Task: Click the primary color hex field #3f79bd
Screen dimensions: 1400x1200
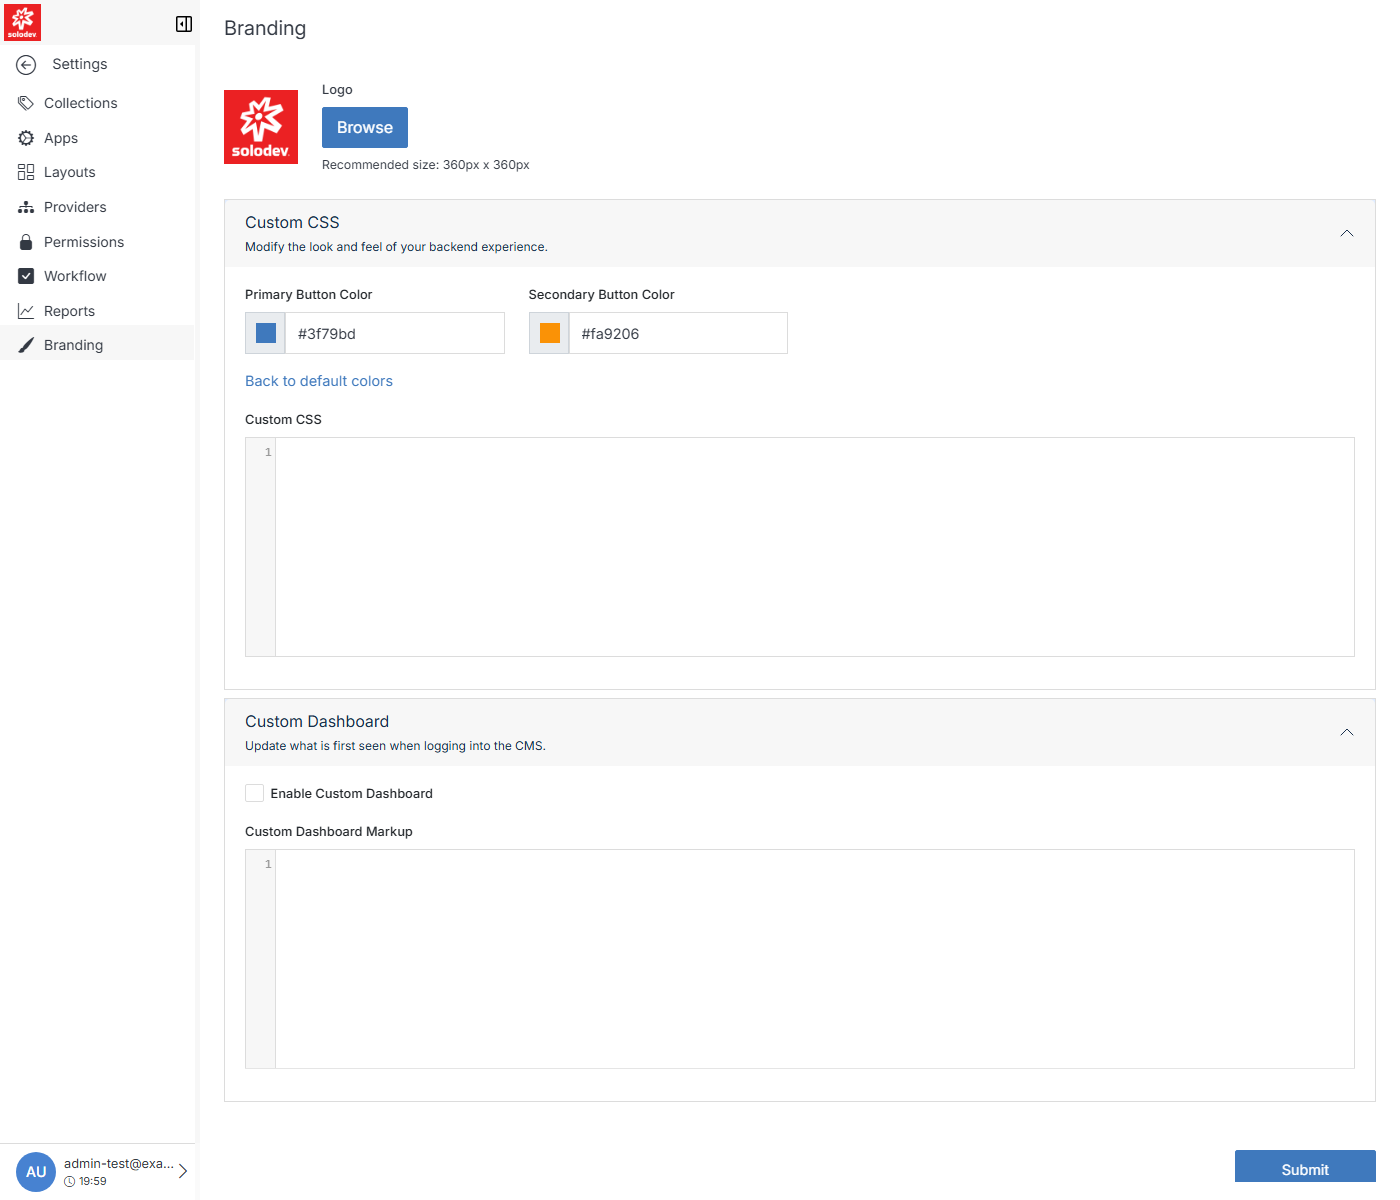Action: click(395, 333)
